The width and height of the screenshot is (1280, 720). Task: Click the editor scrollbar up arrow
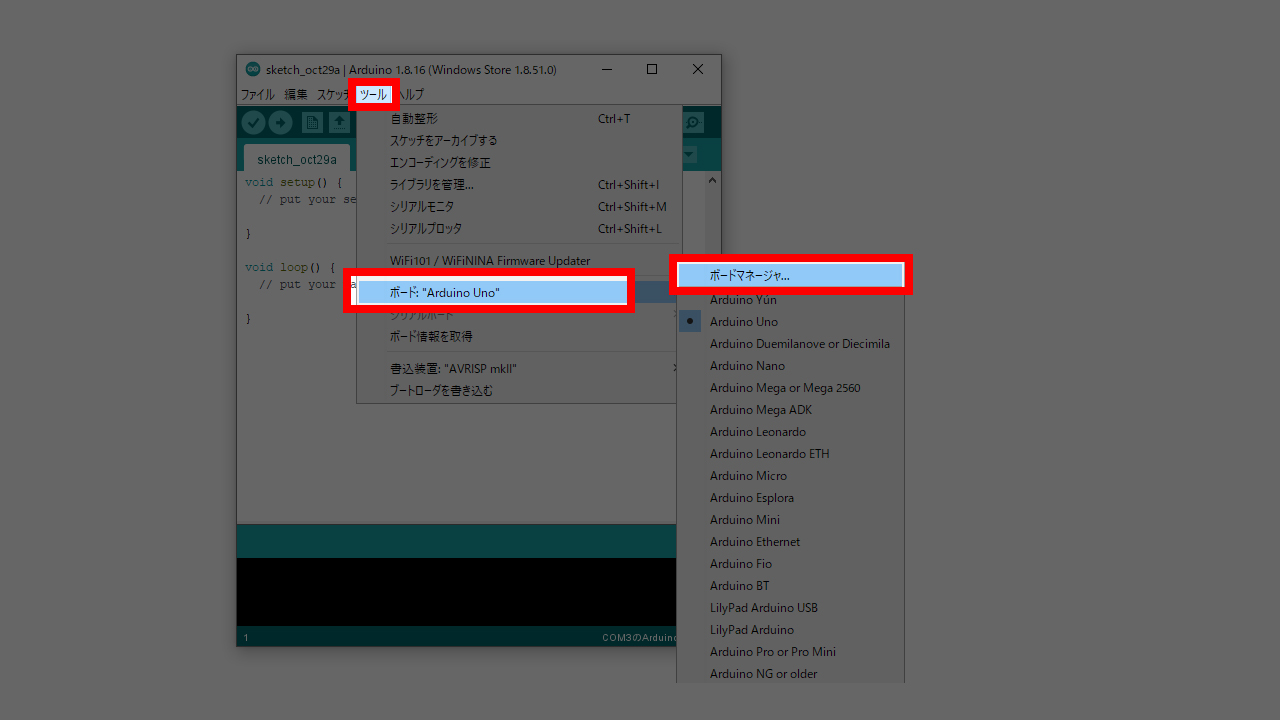pos(712,181)
